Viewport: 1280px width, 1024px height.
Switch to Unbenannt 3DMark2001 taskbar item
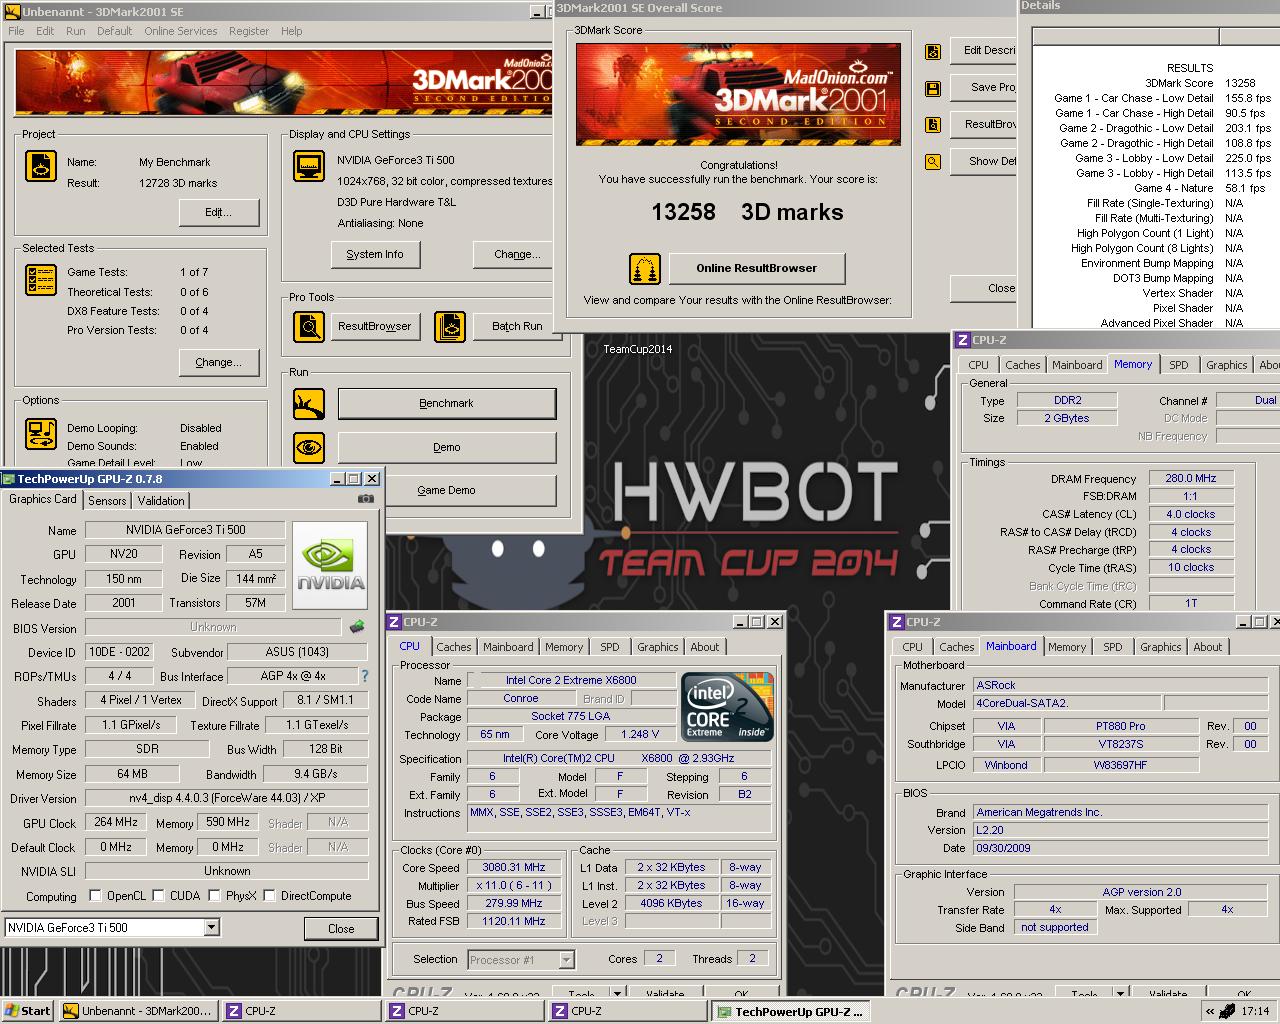pos(136,1011)
